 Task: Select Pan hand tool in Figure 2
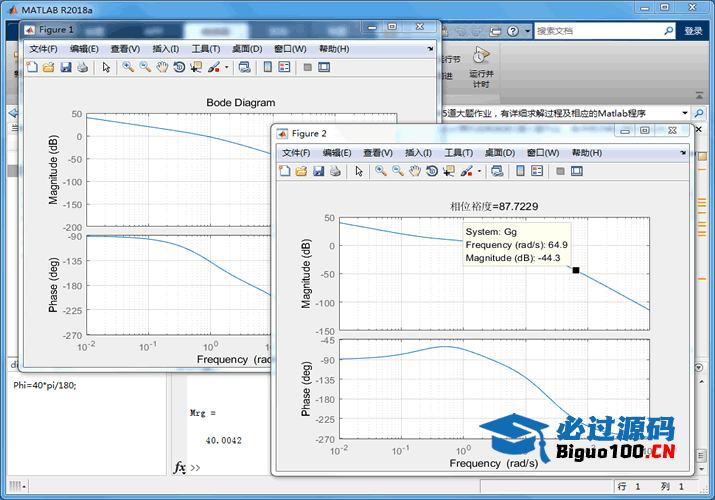414,171
